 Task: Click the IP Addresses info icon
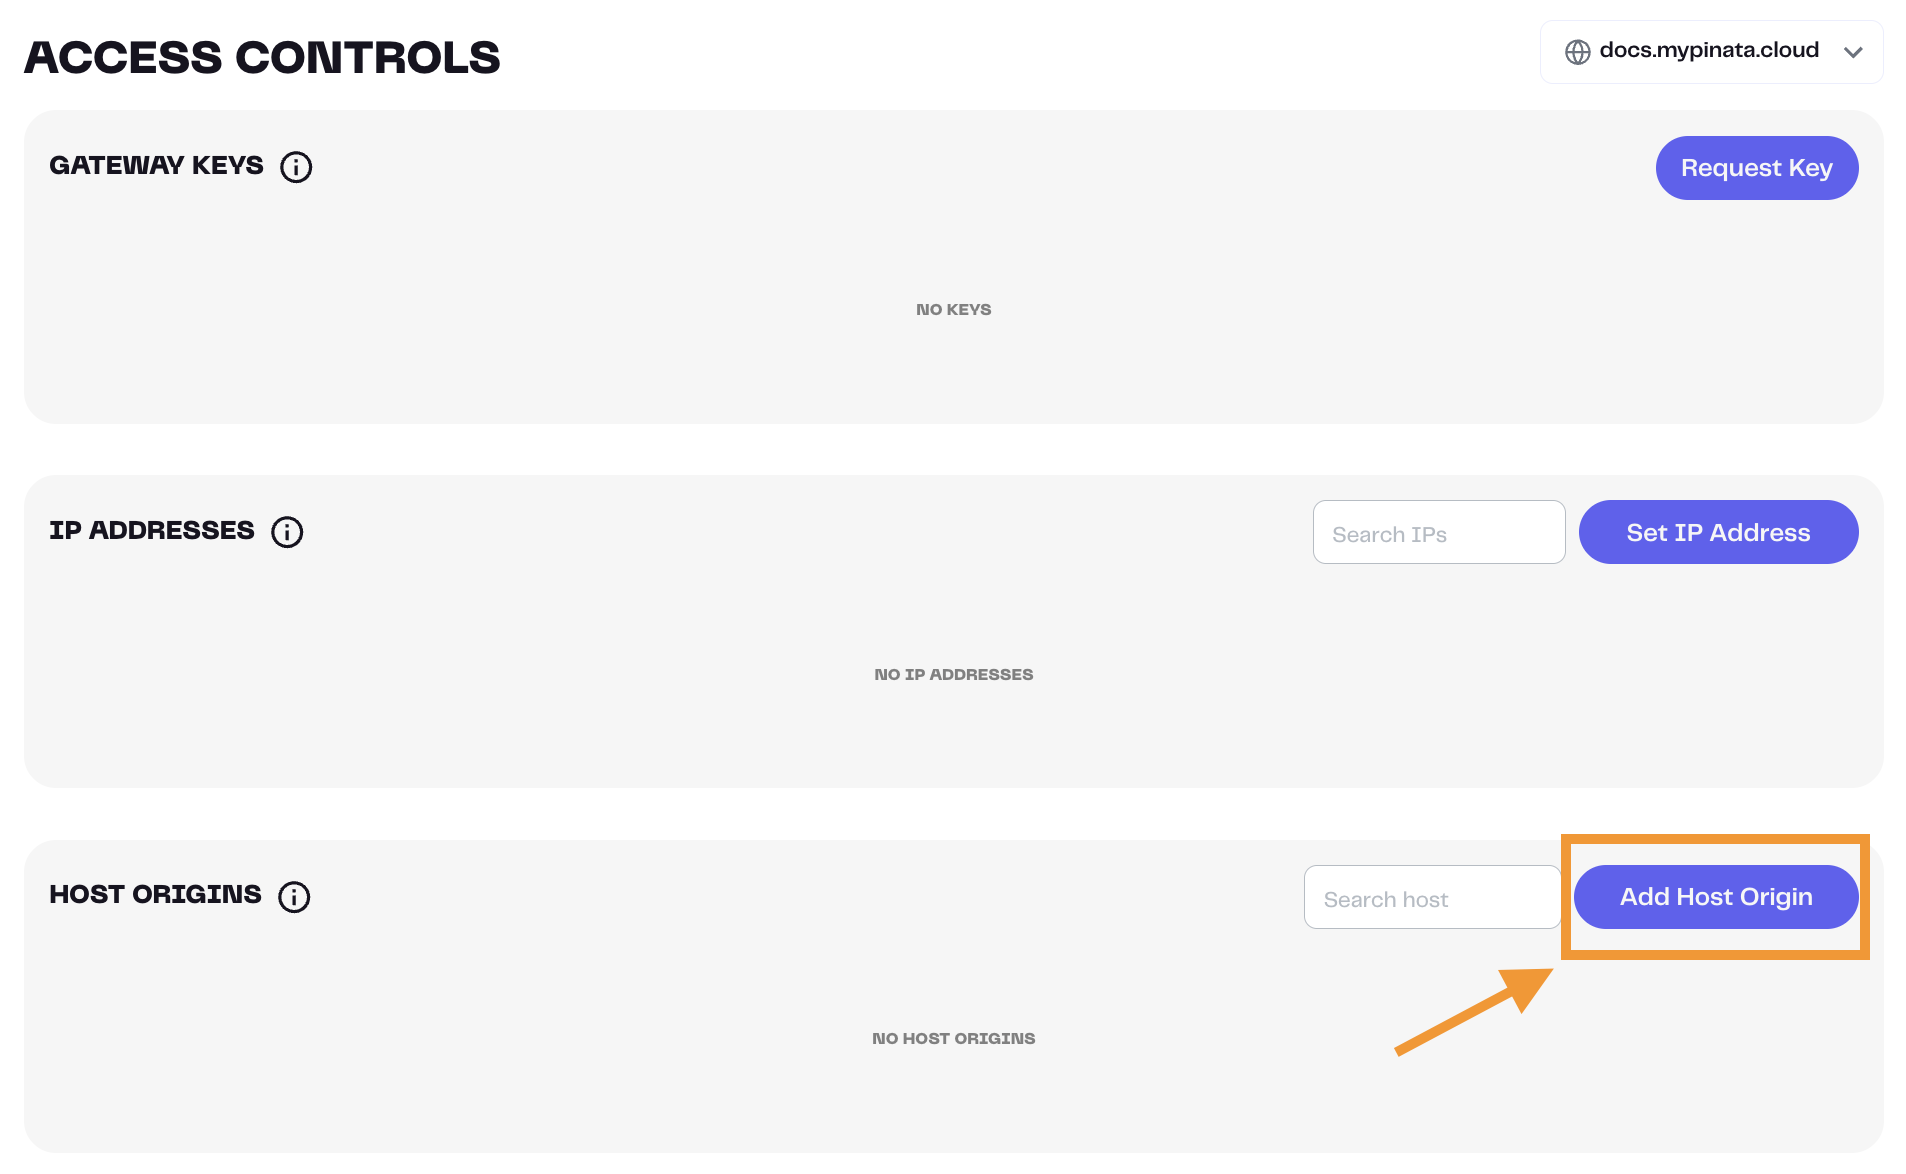pyautogui.click(x=287, y=532)
